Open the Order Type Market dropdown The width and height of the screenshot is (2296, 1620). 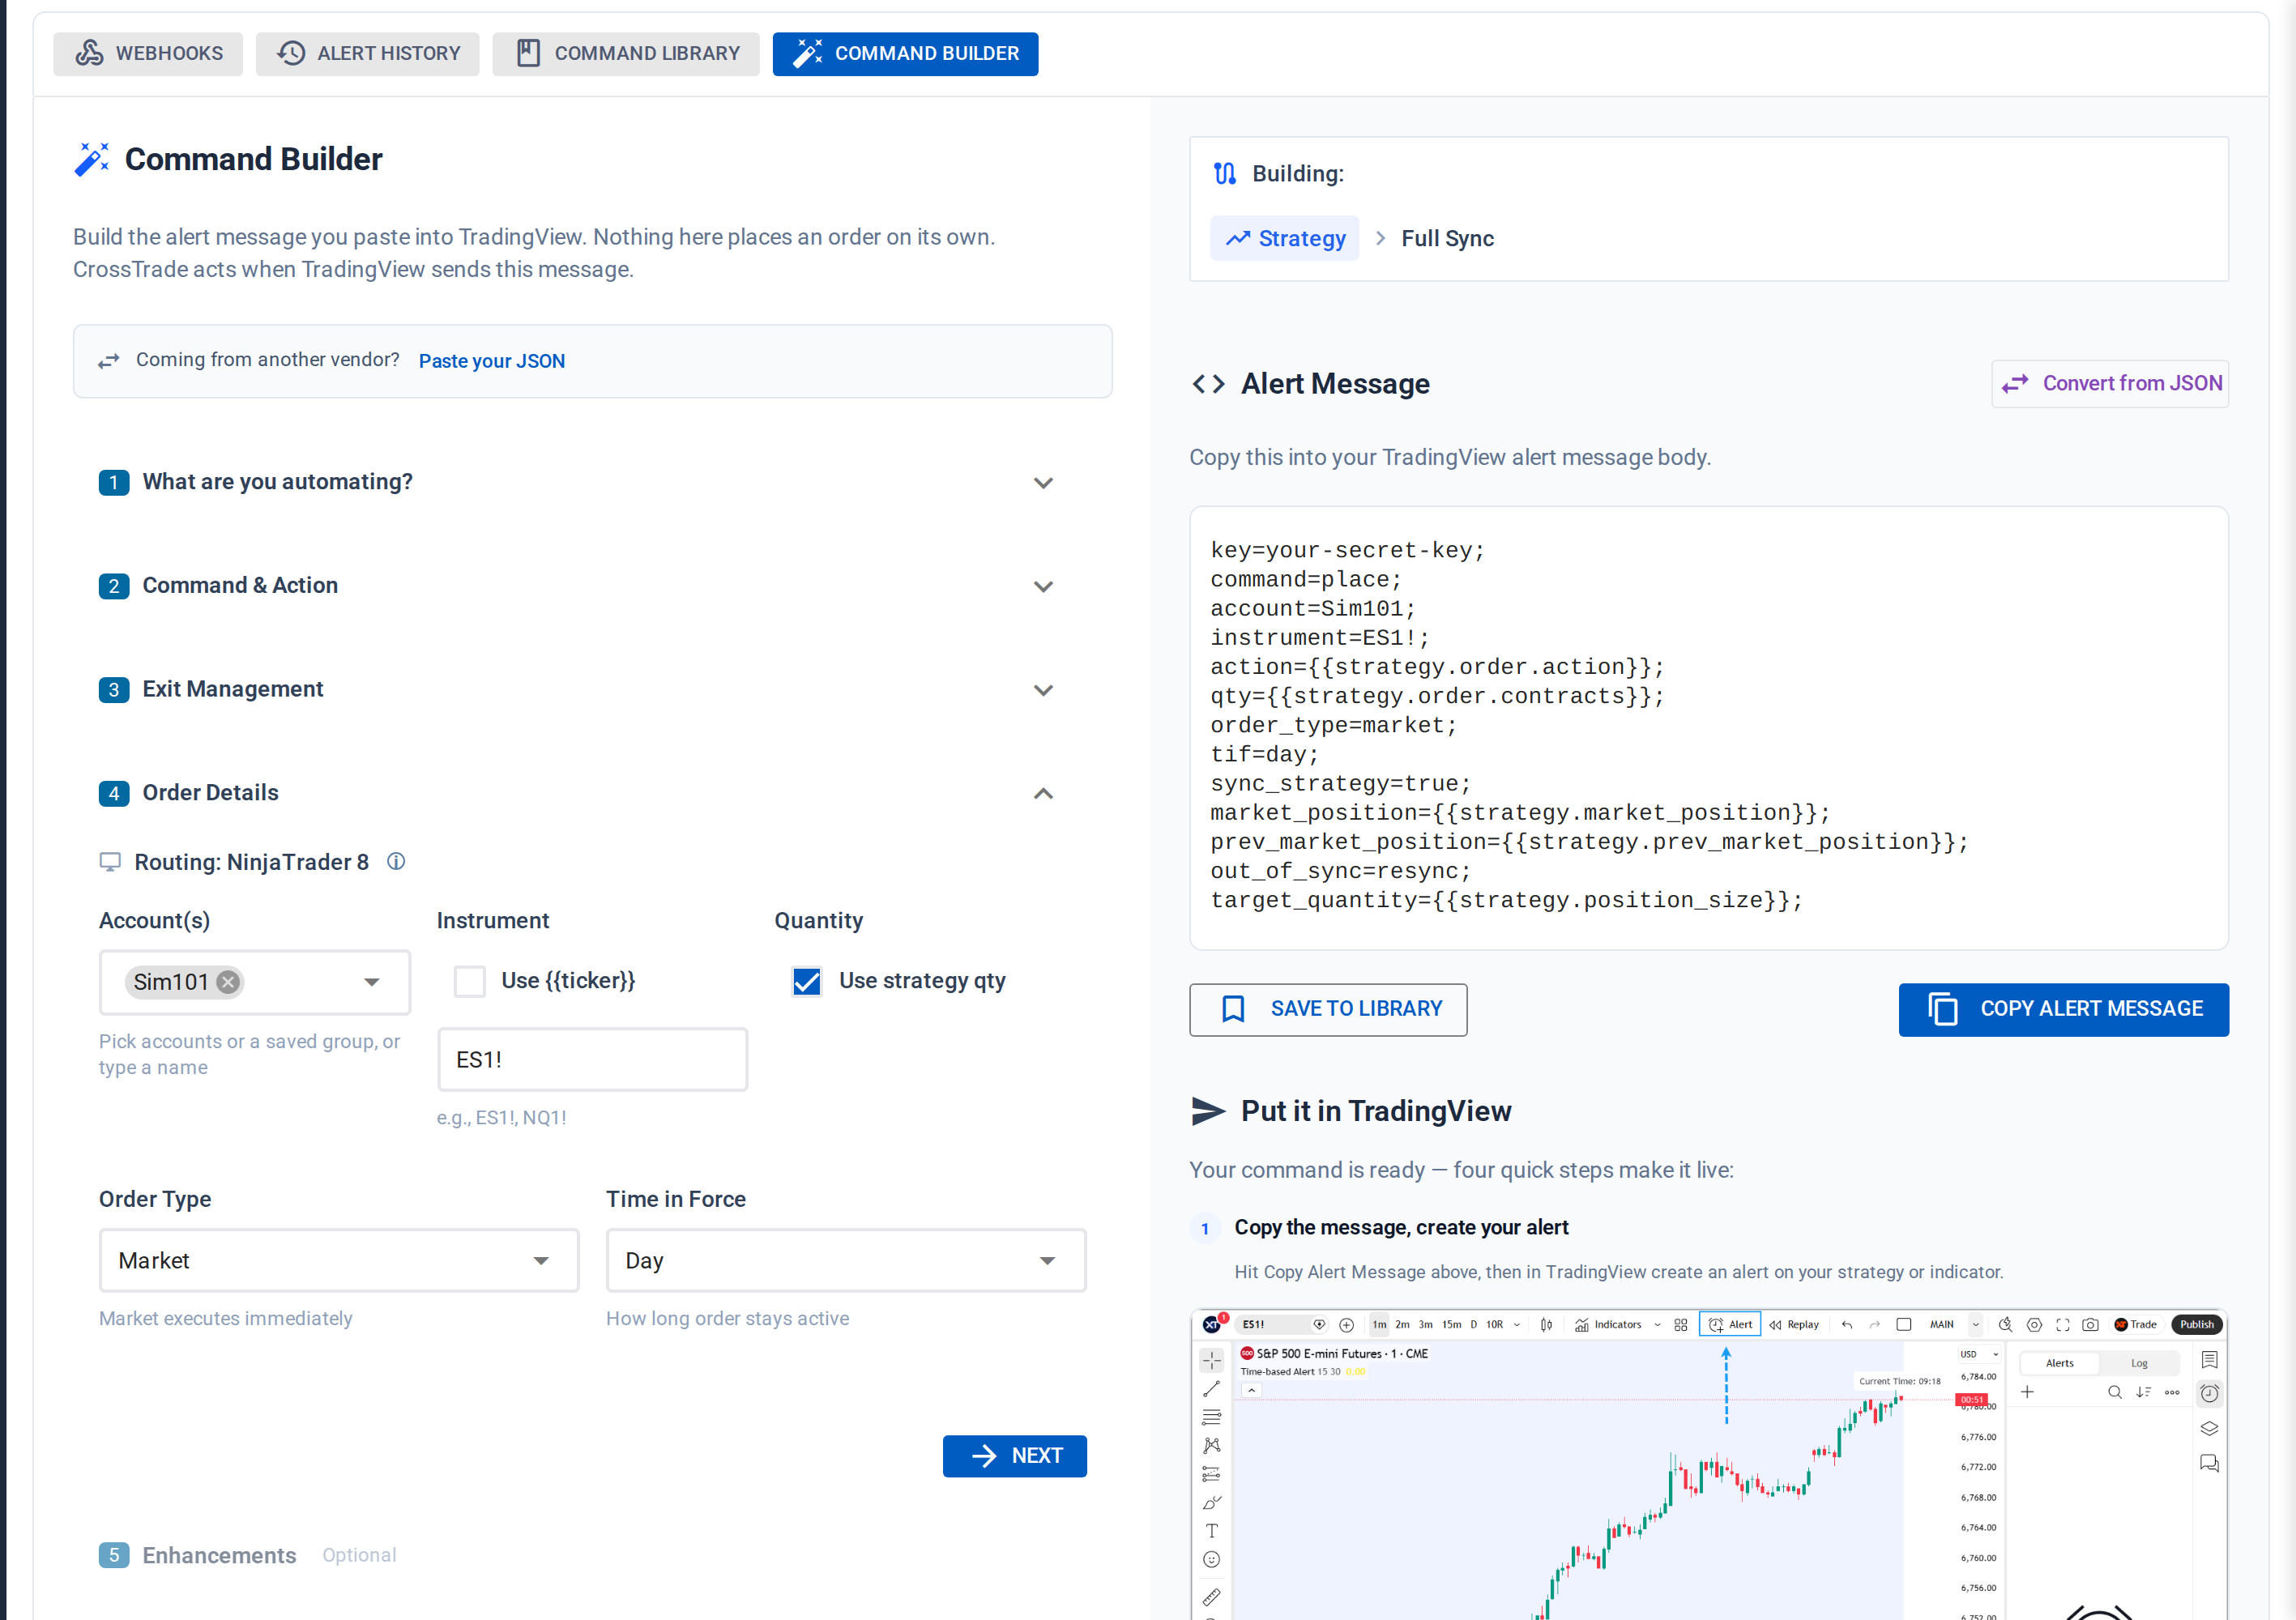pyautogui.click(x=338, y=1260)
